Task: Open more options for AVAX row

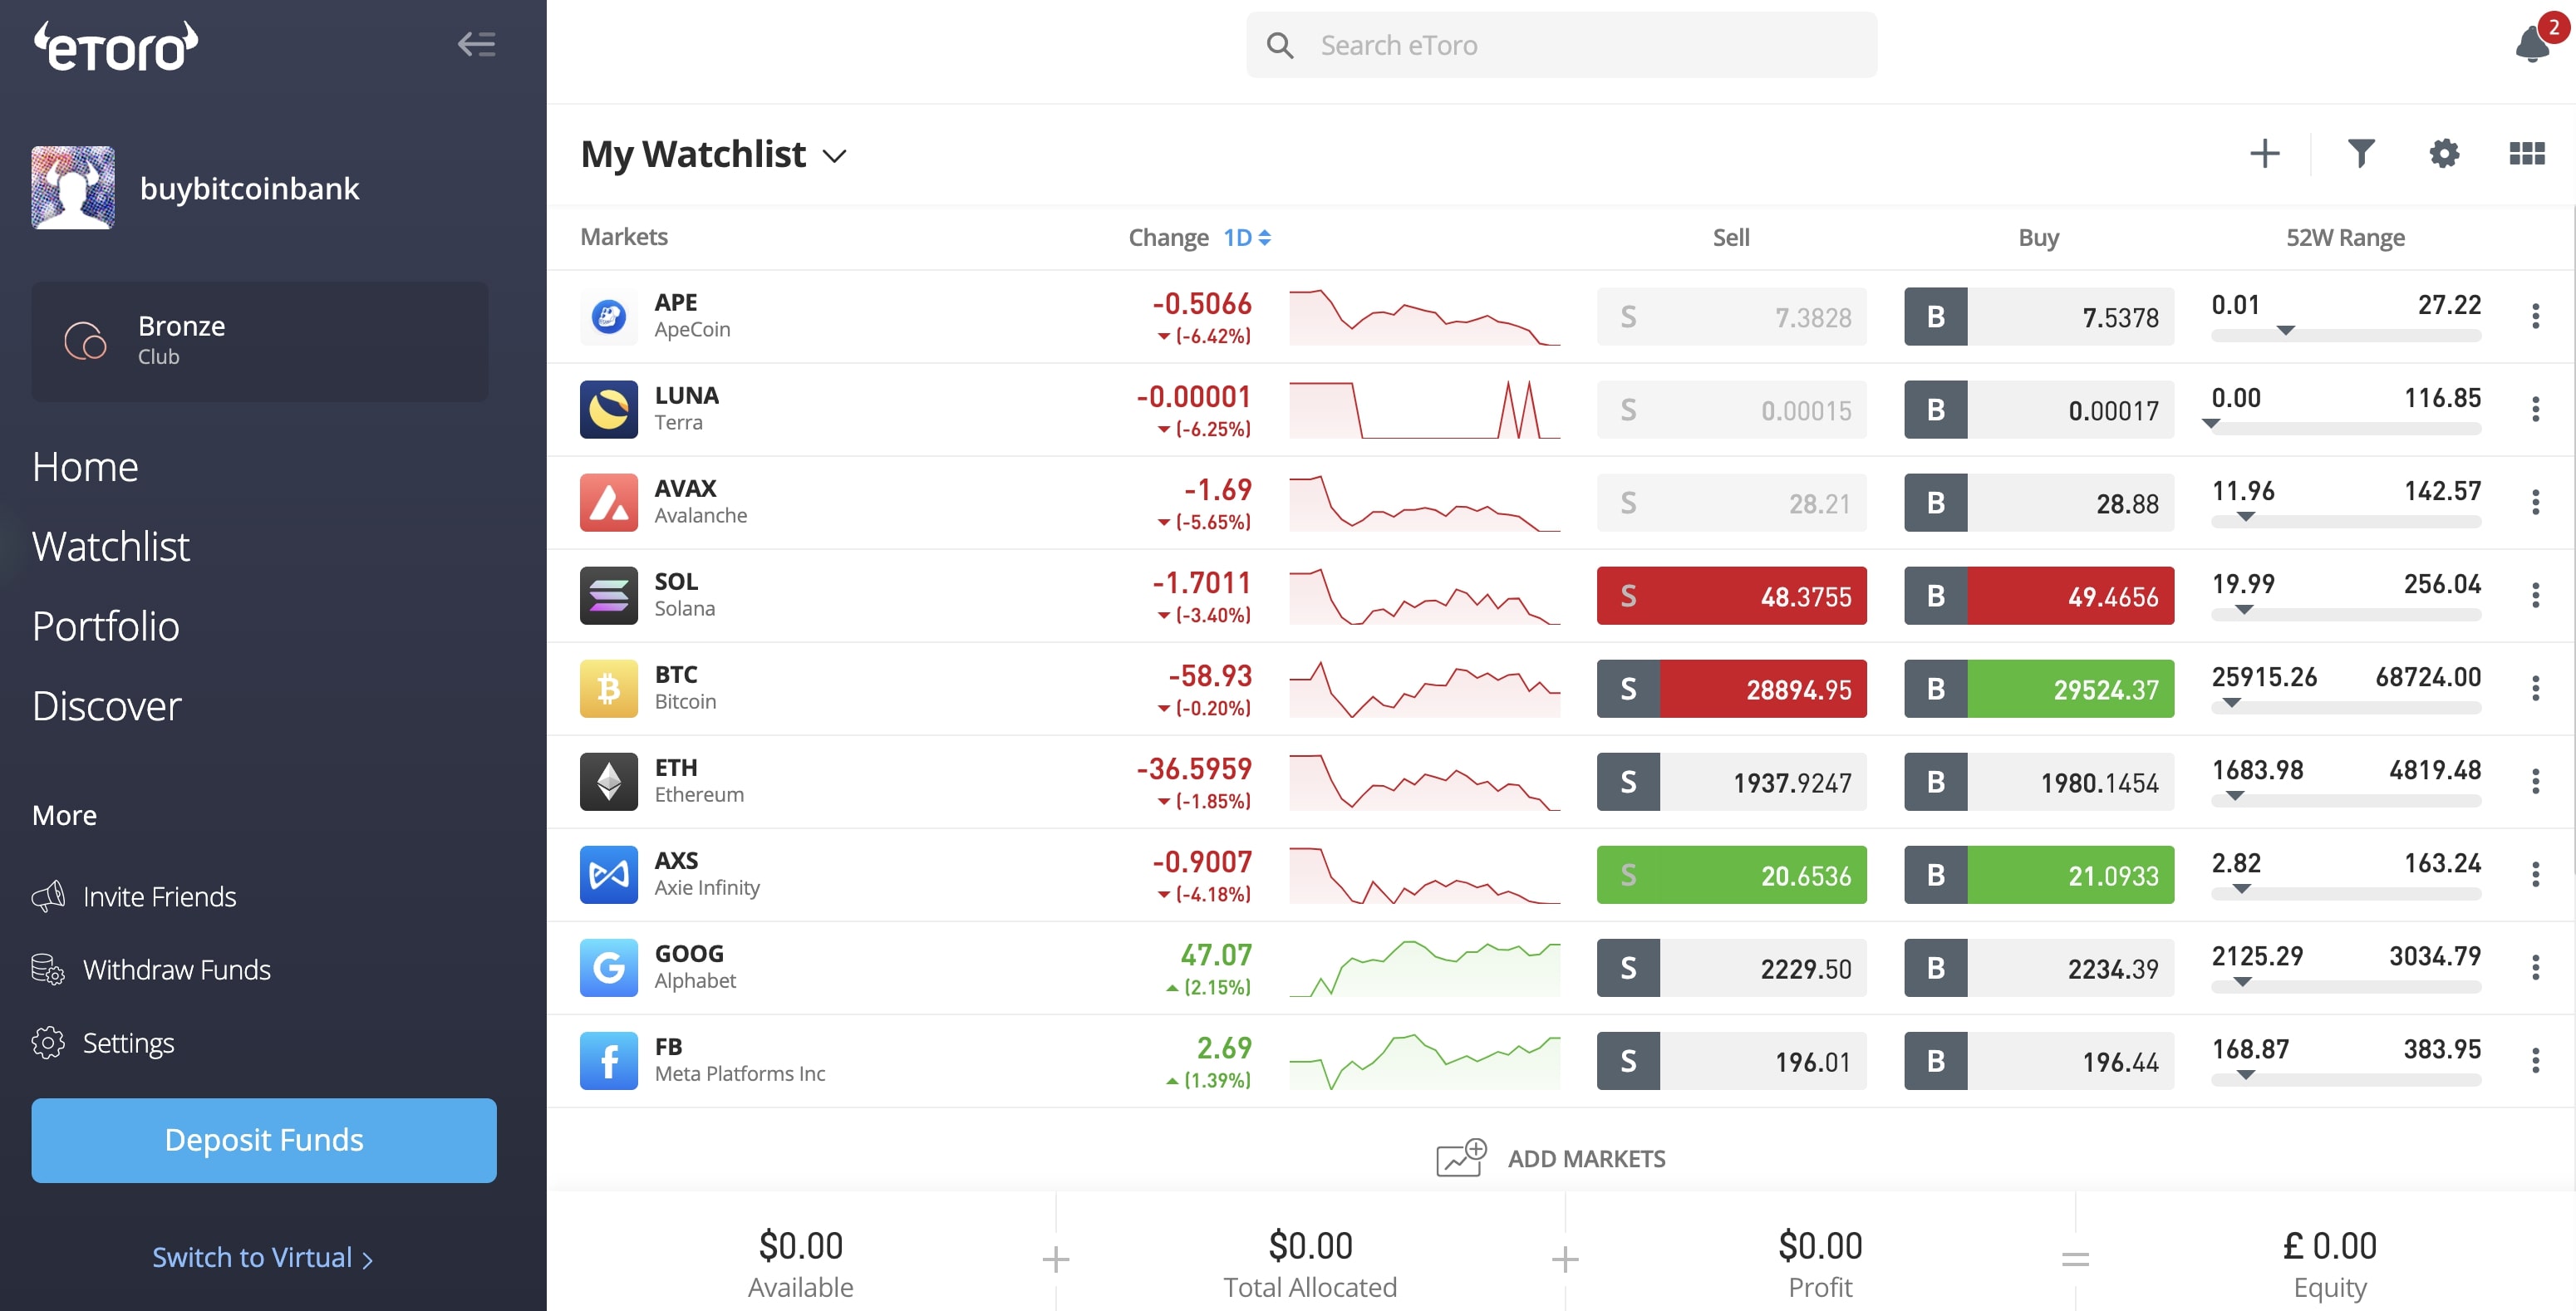Action: pos(2535,502)
